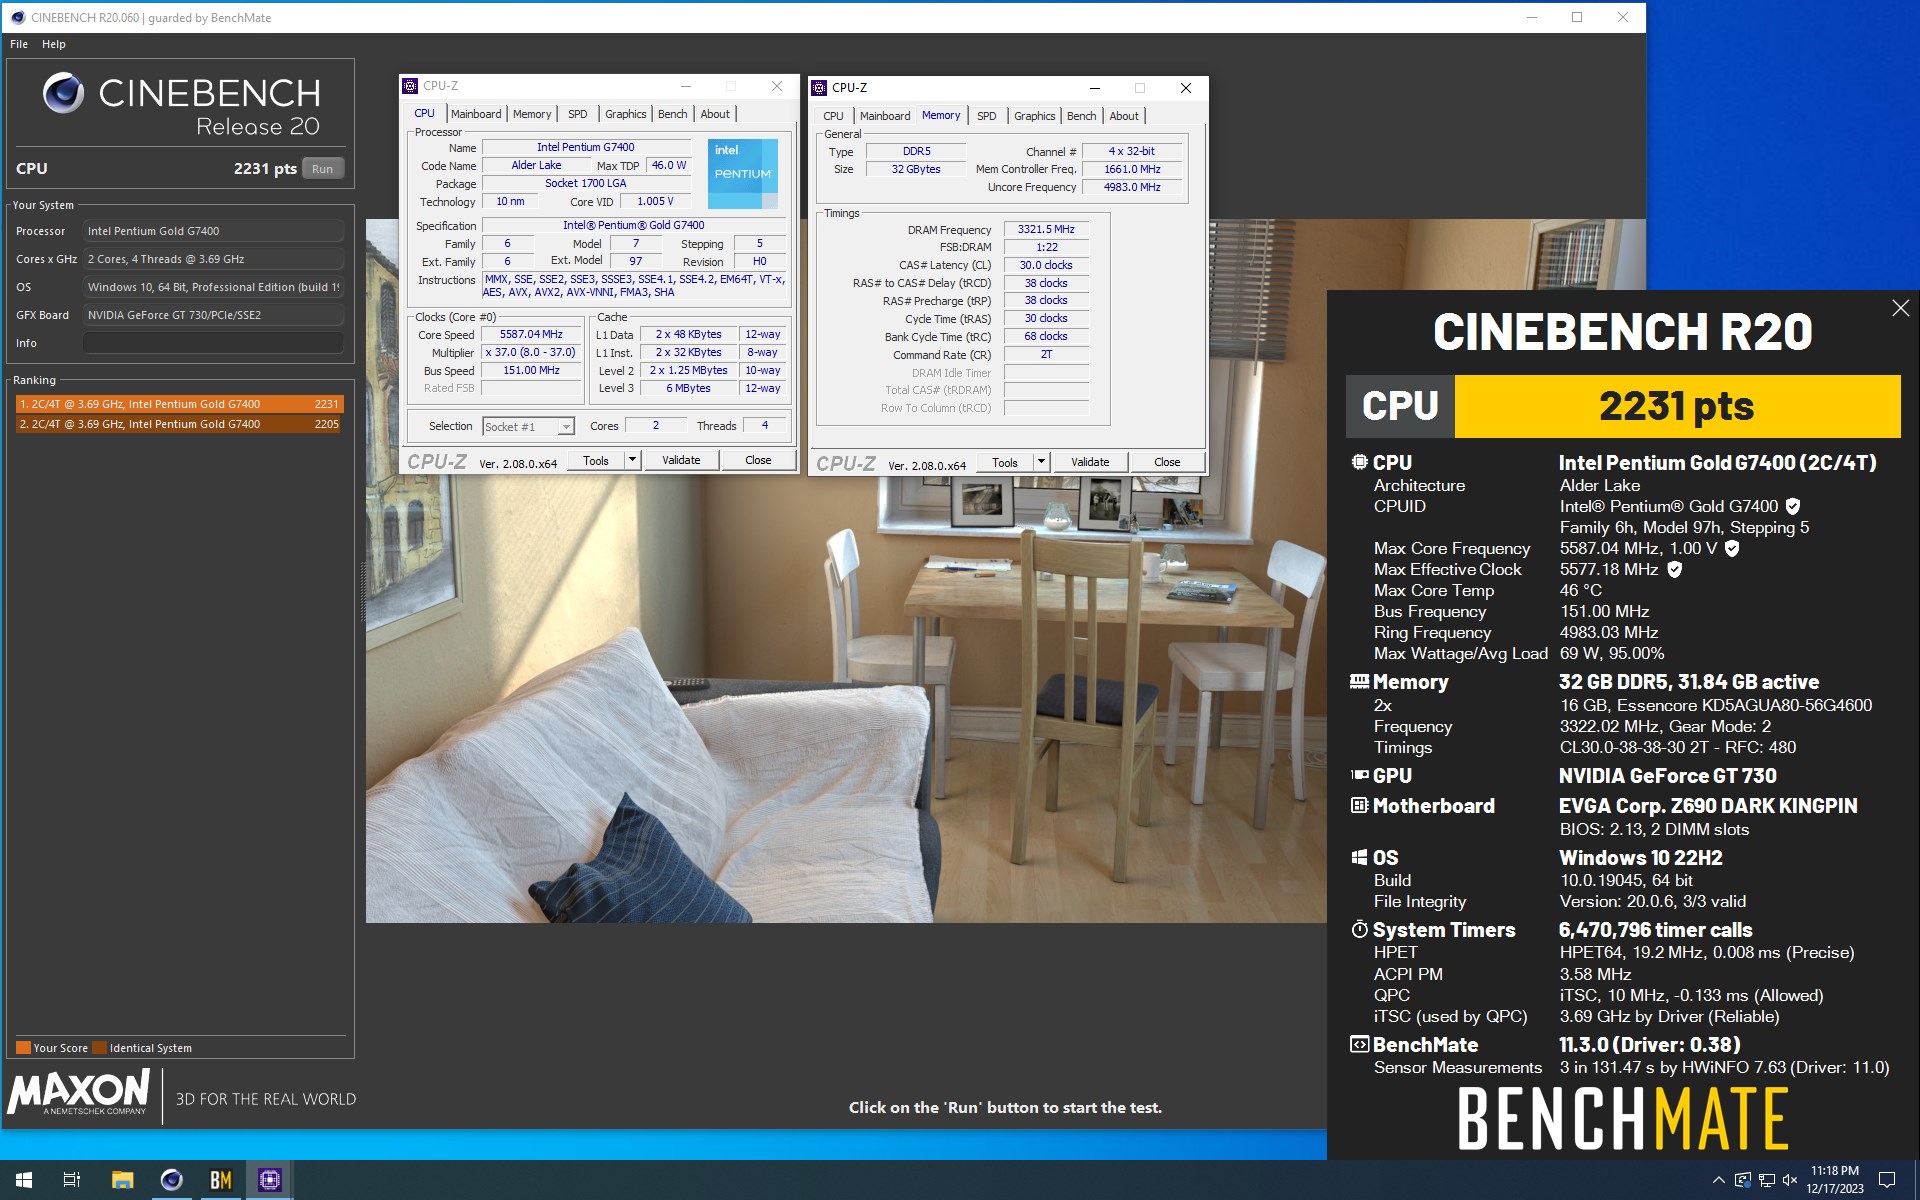
Task: Open the notification center icon
Action: tap(1887, 1180)
